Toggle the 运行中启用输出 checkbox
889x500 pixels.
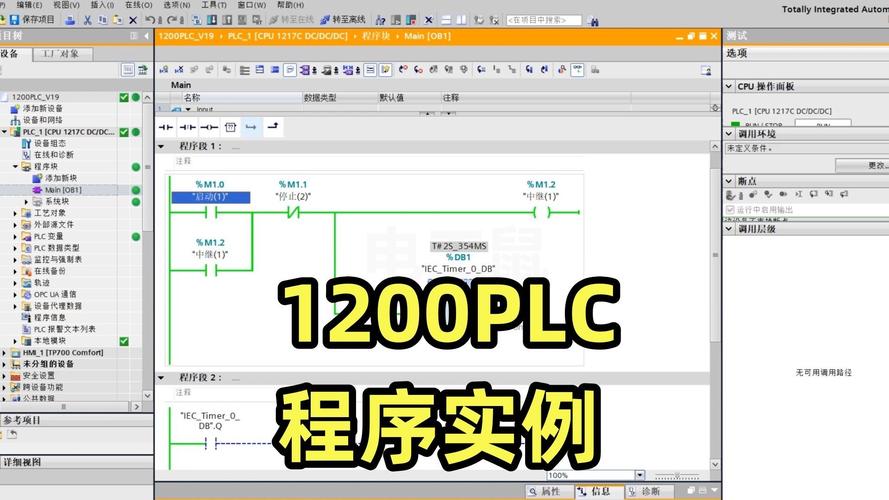click(x=730, y=210)
